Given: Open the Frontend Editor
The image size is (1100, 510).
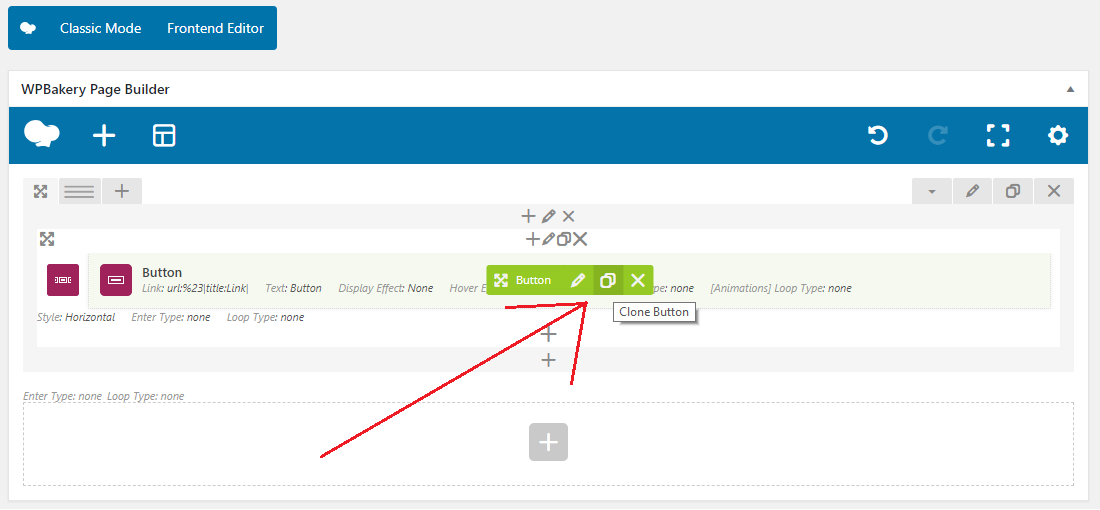Looking at the screenshot, I should [x=215, y=29].
